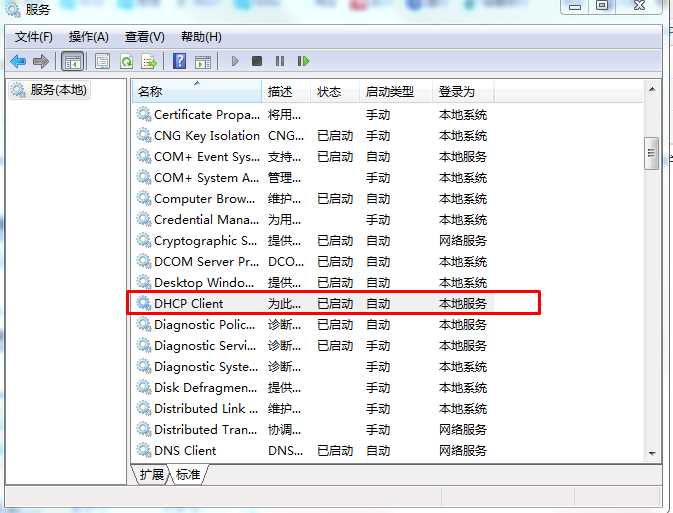
Task: Click the 服务 window title bar icon
Action: click(x=12, y=9)
